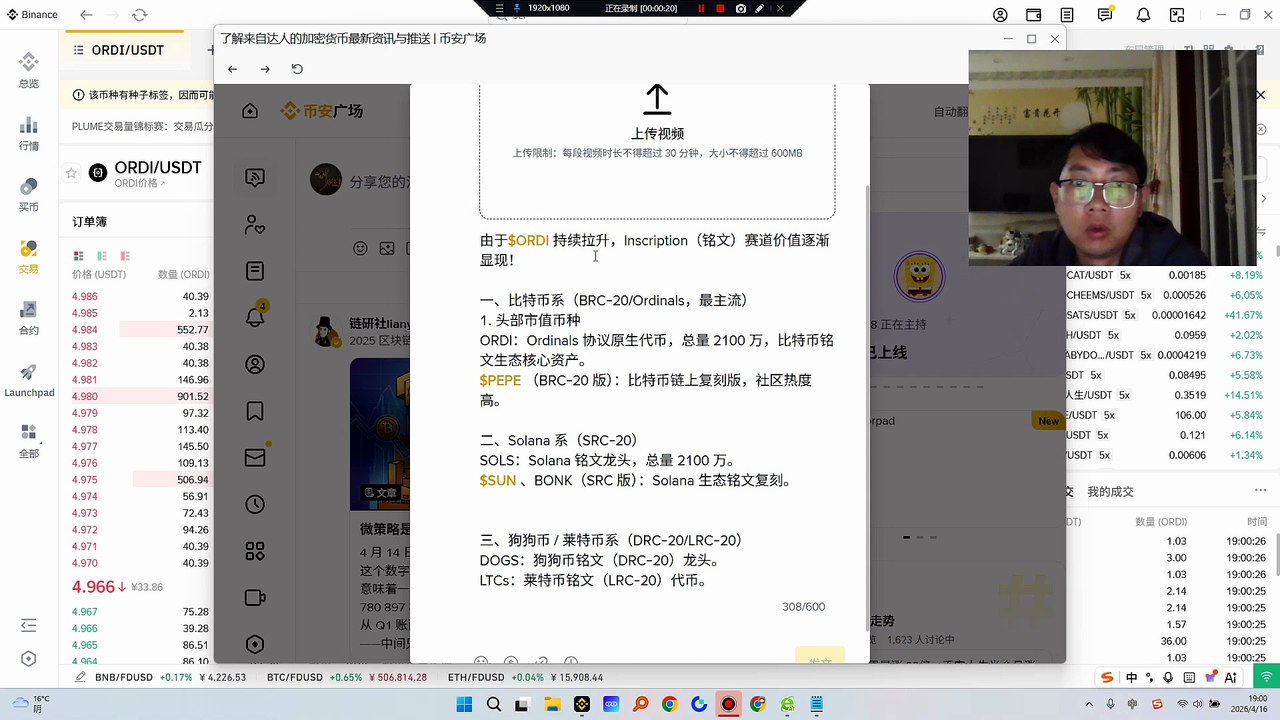Screen dimensions: 1280x720
Task: Select the sell-only order book view icon
Action: [125, 256]
